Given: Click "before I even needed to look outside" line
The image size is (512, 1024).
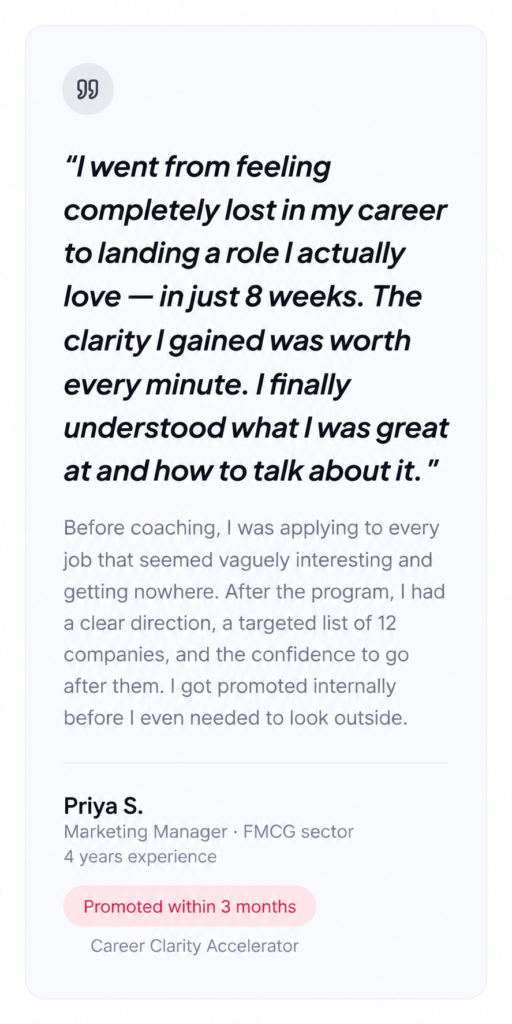Looking at the screenshot, I should (x=236, y=718).
